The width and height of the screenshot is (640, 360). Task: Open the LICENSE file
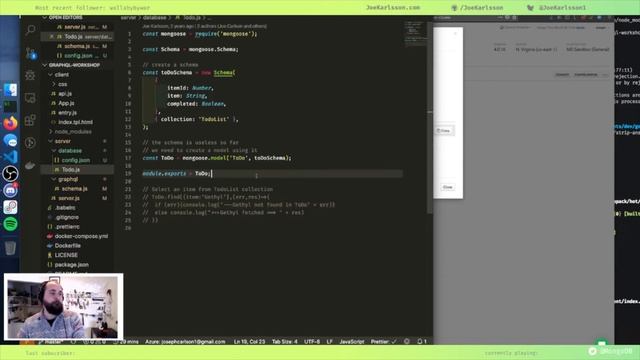coord(66,255)
